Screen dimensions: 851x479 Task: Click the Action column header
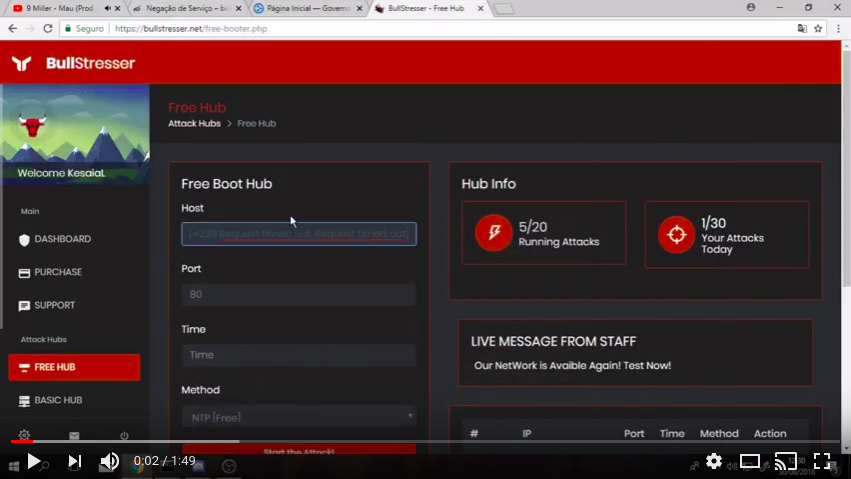tap(770, 434)
